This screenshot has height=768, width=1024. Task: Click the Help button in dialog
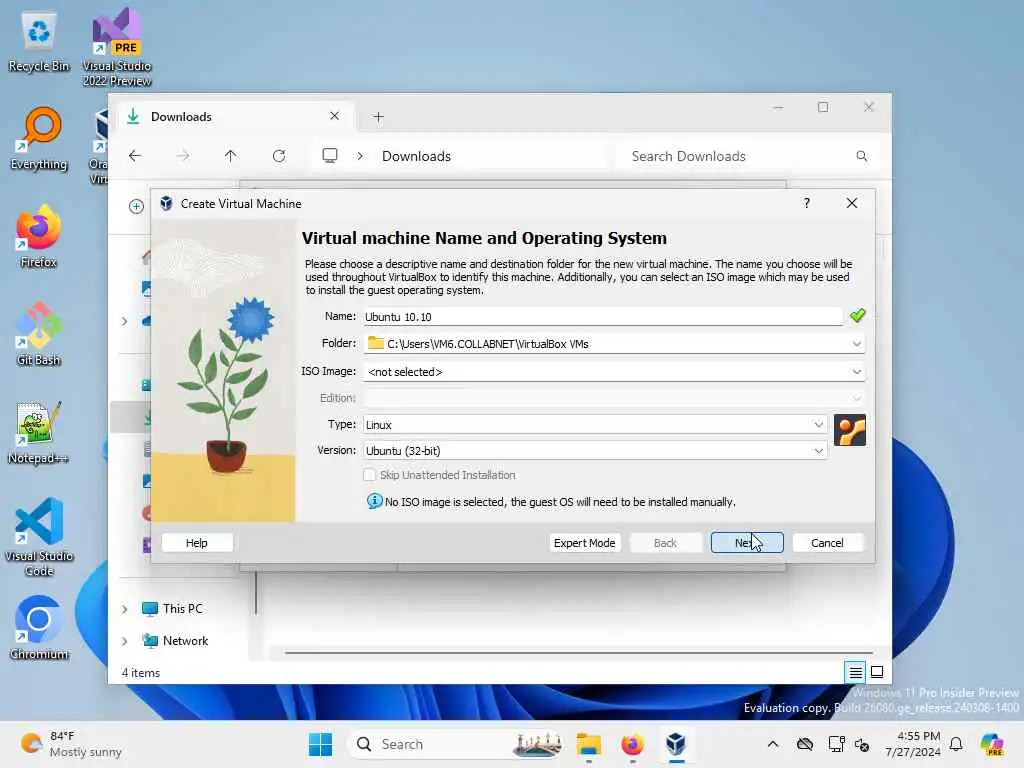tap(197, 543)
